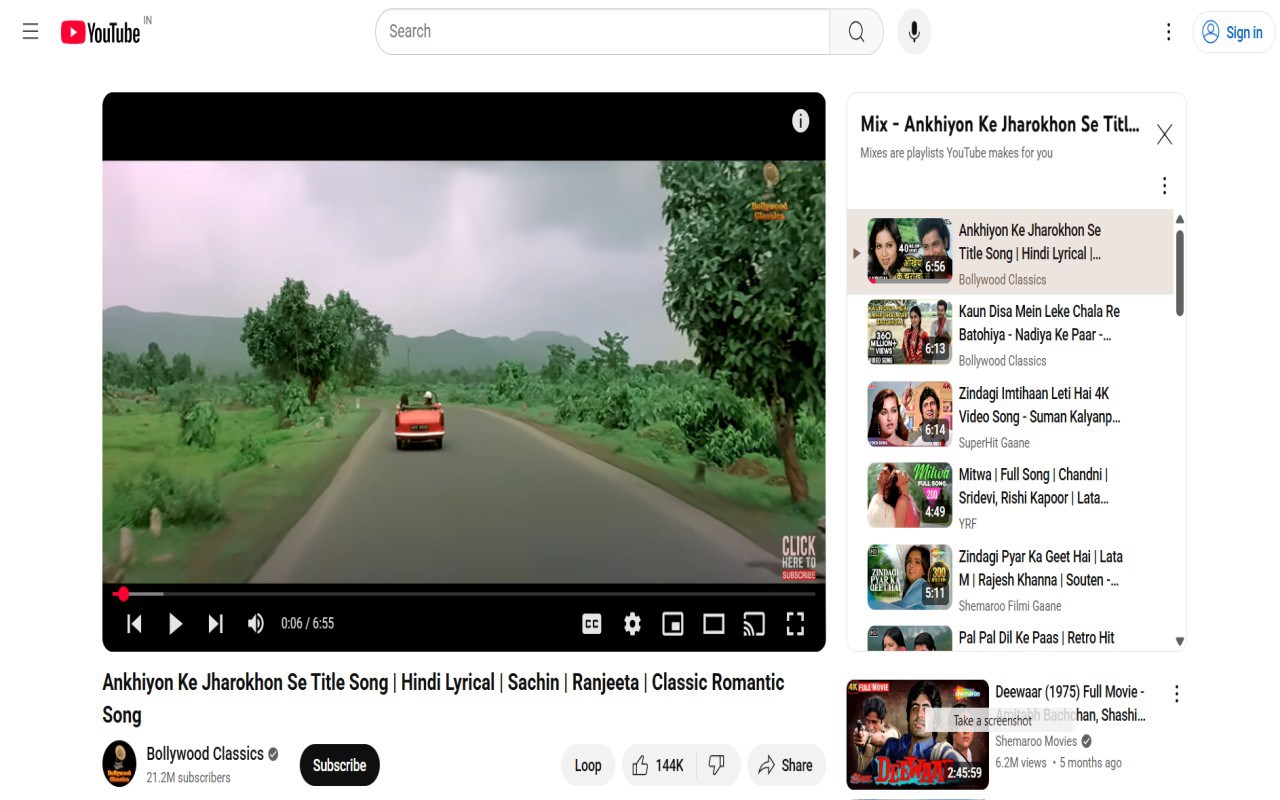Viewport: 1280px width, 800px height.
Task: Toggle closed captions
Action: point(592,624)
